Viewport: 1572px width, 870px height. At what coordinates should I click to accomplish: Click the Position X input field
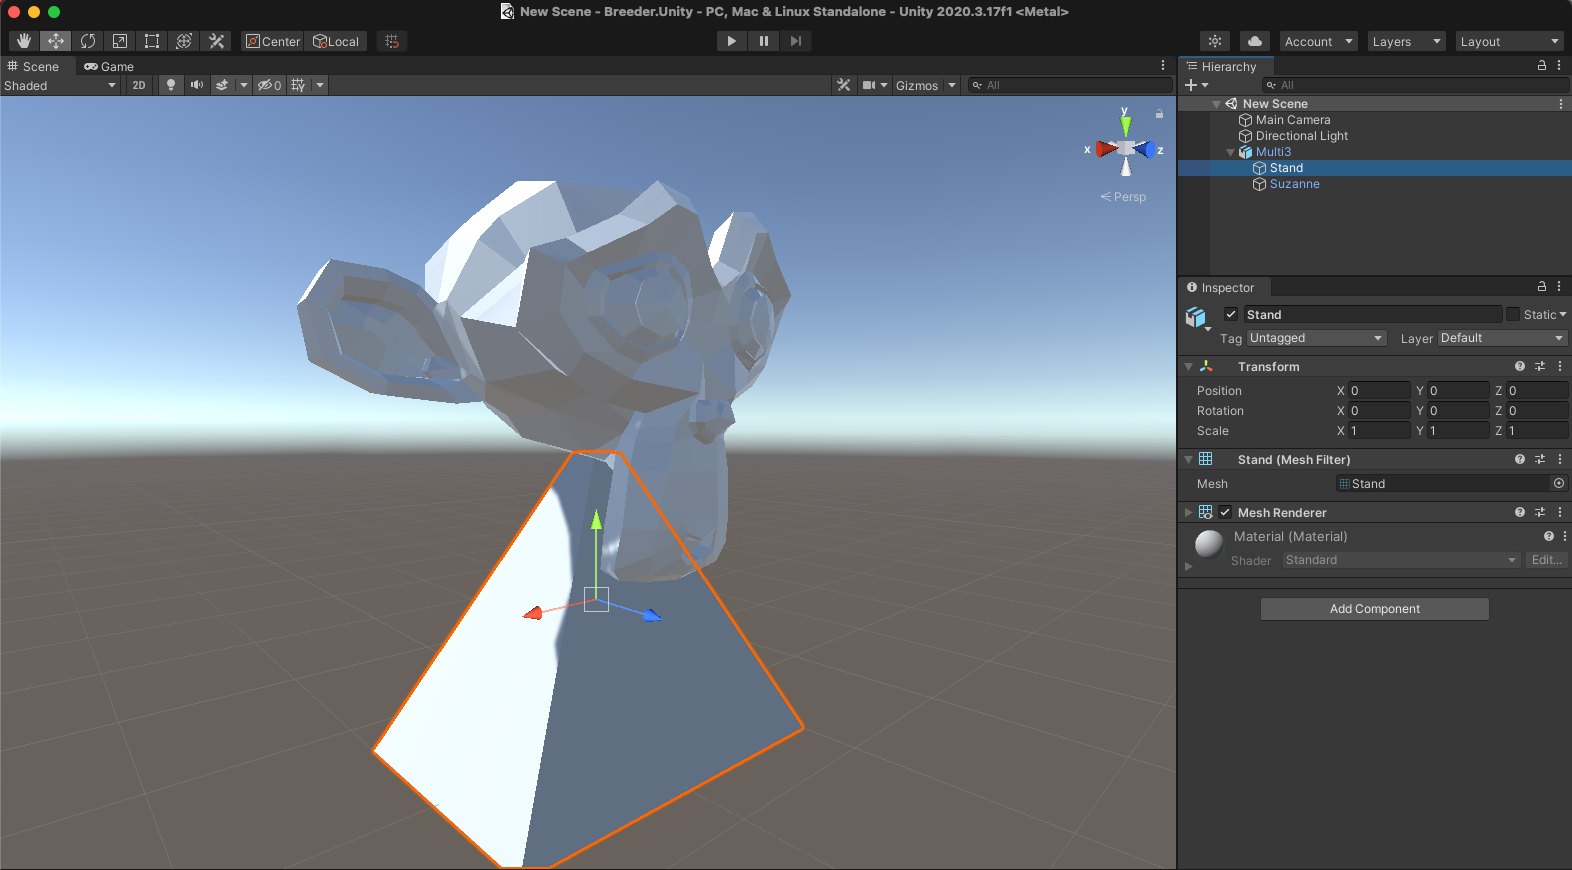pyautogui.click(x=1378, y=391)
